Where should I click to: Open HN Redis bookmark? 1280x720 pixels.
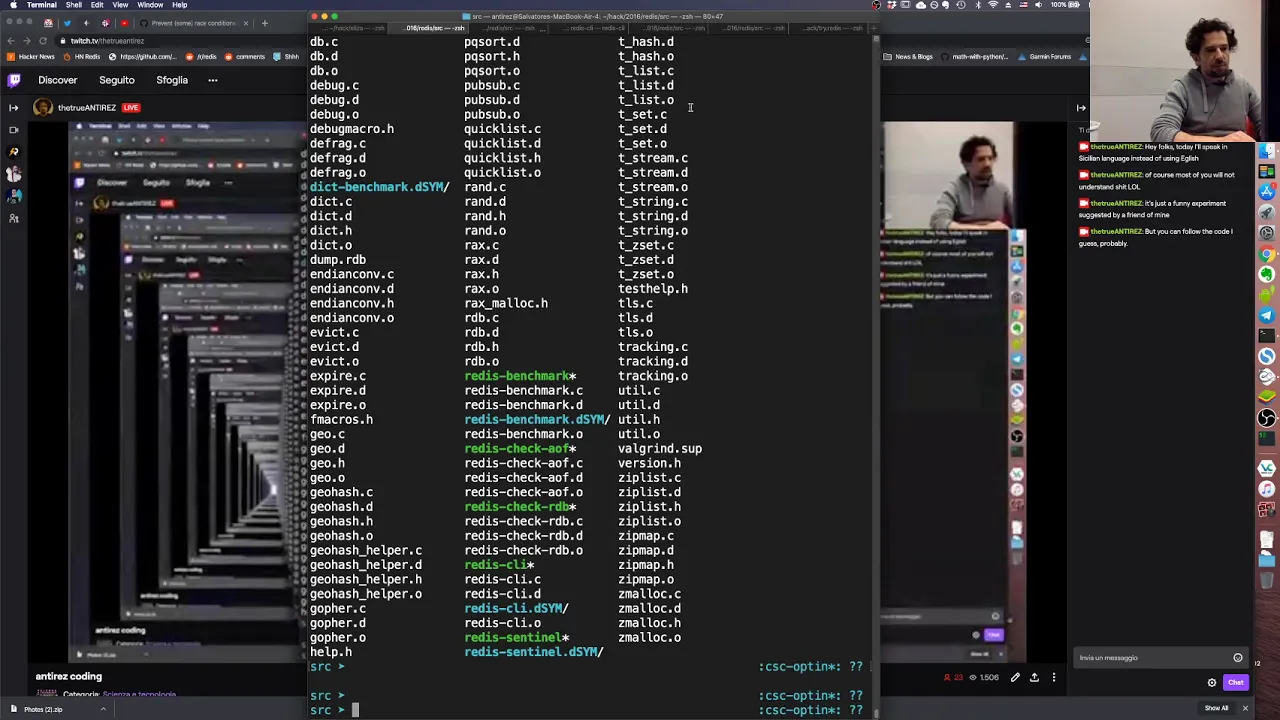pyautogui.click(x=82, y=57)
